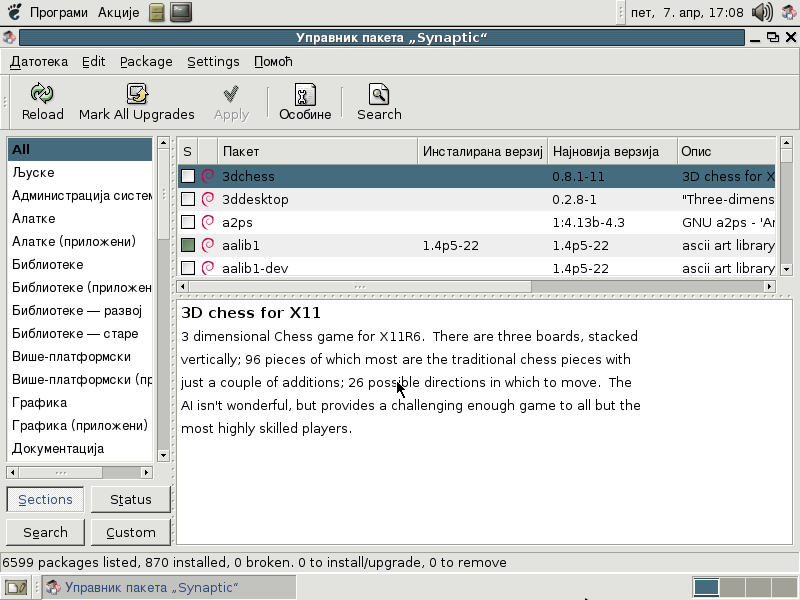This screenshot has width=800, height=600.
Task: Sort by Најновија верзија column header
Action: [x=610, y=151]
